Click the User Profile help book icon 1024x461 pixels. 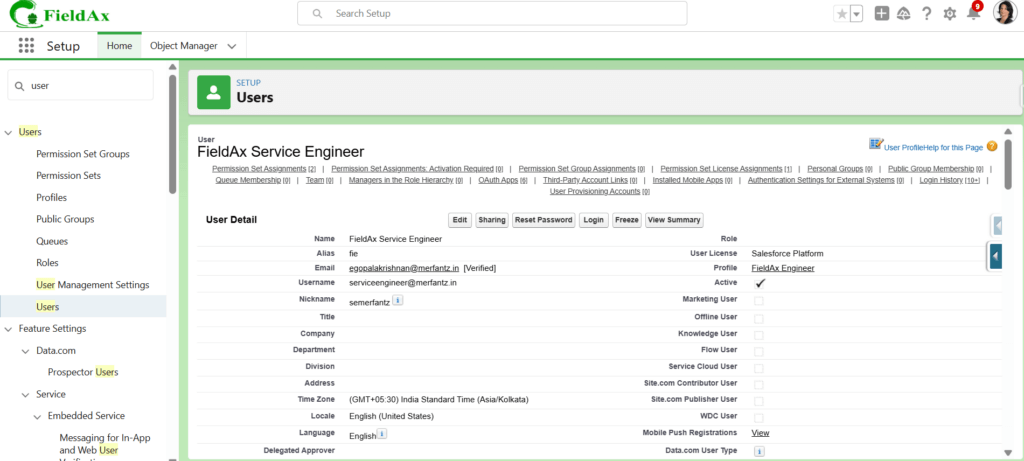(875, 144)
